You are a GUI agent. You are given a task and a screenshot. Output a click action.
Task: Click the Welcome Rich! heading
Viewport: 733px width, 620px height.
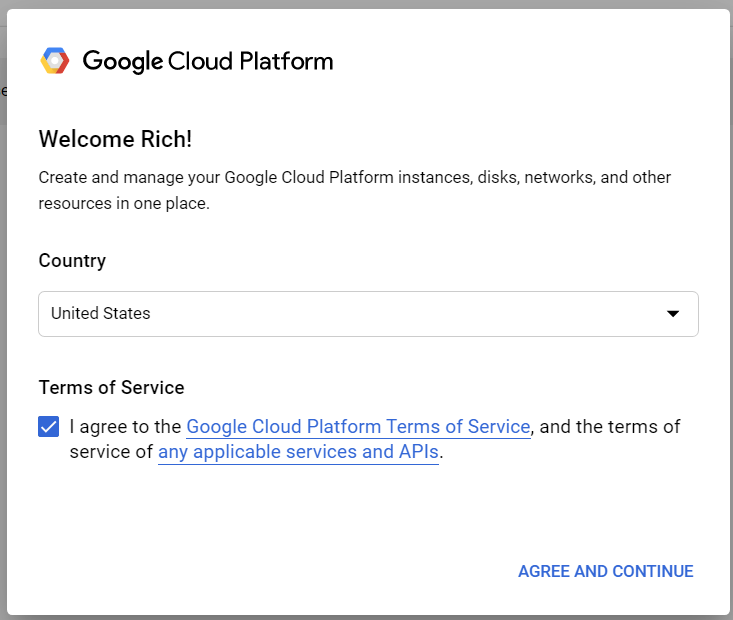(x=115, y=139)
